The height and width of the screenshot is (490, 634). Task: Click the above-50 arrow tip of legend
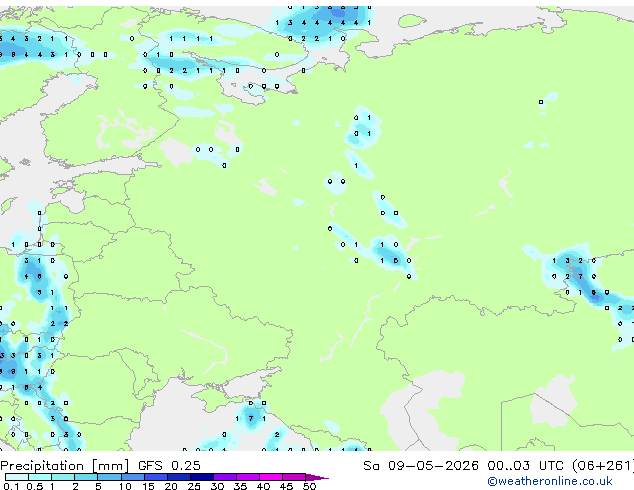coord(317,477)
